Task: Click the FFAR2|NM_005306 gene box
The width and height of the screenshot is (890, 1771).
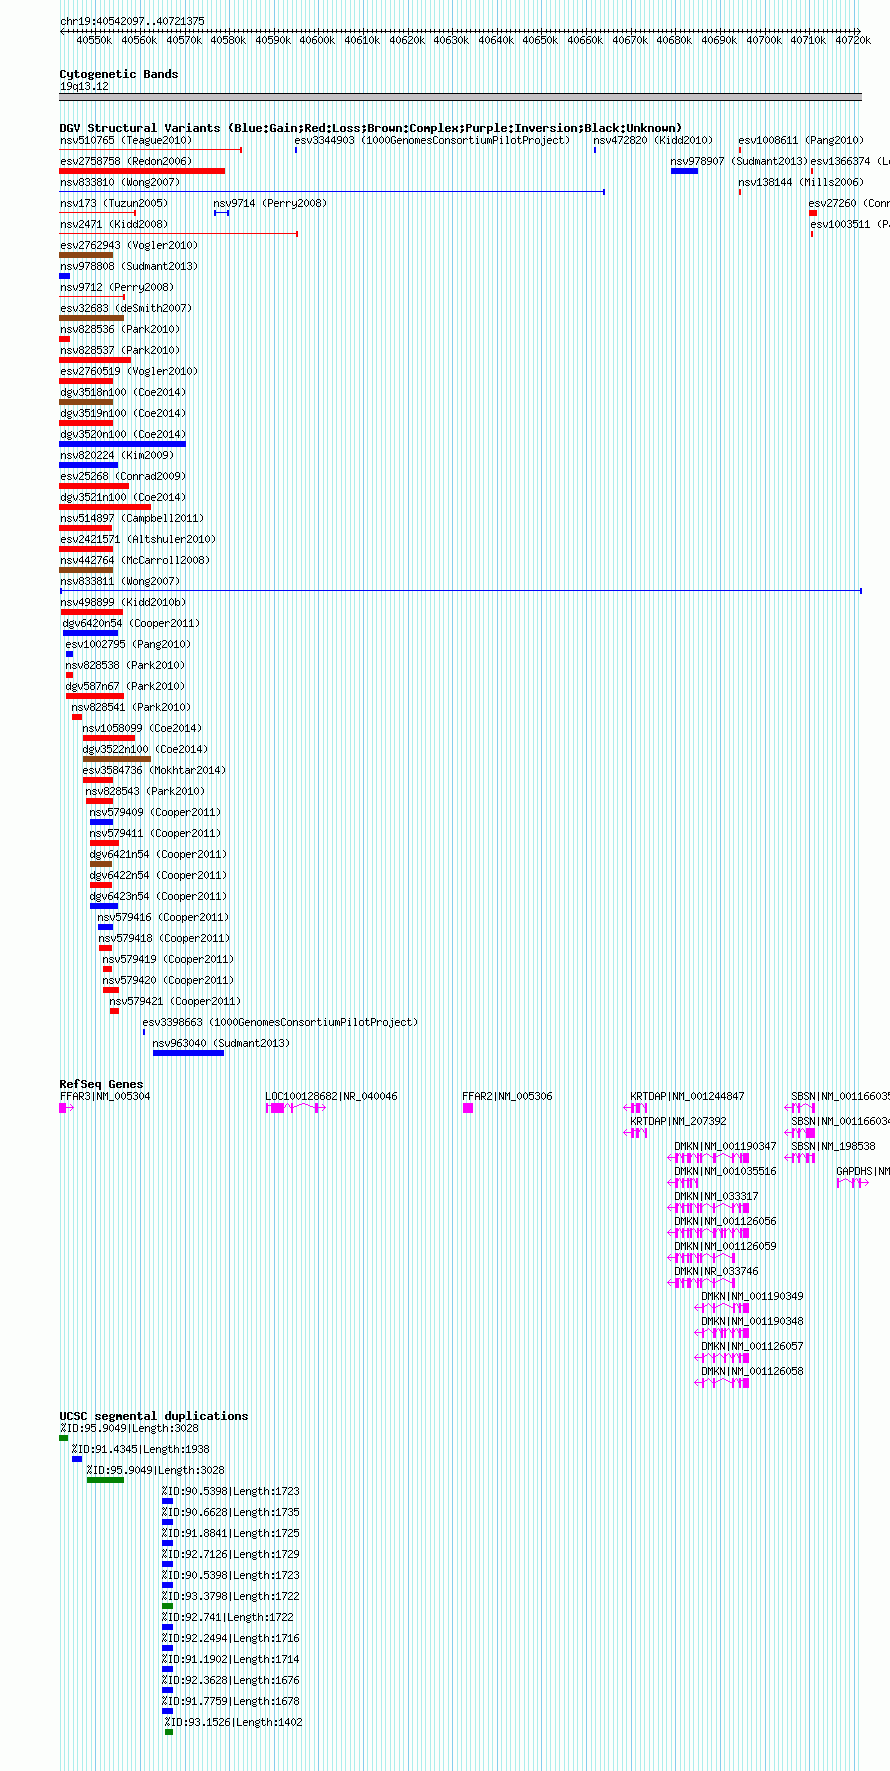Action: [468, 1108]
